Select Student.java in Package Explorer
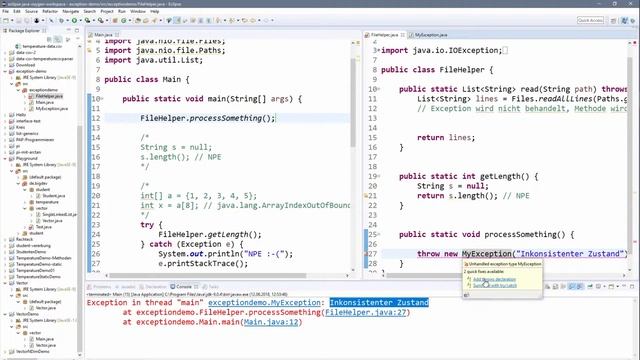The width and height of the screenshot is (640, 360). [x=53, y=196]
